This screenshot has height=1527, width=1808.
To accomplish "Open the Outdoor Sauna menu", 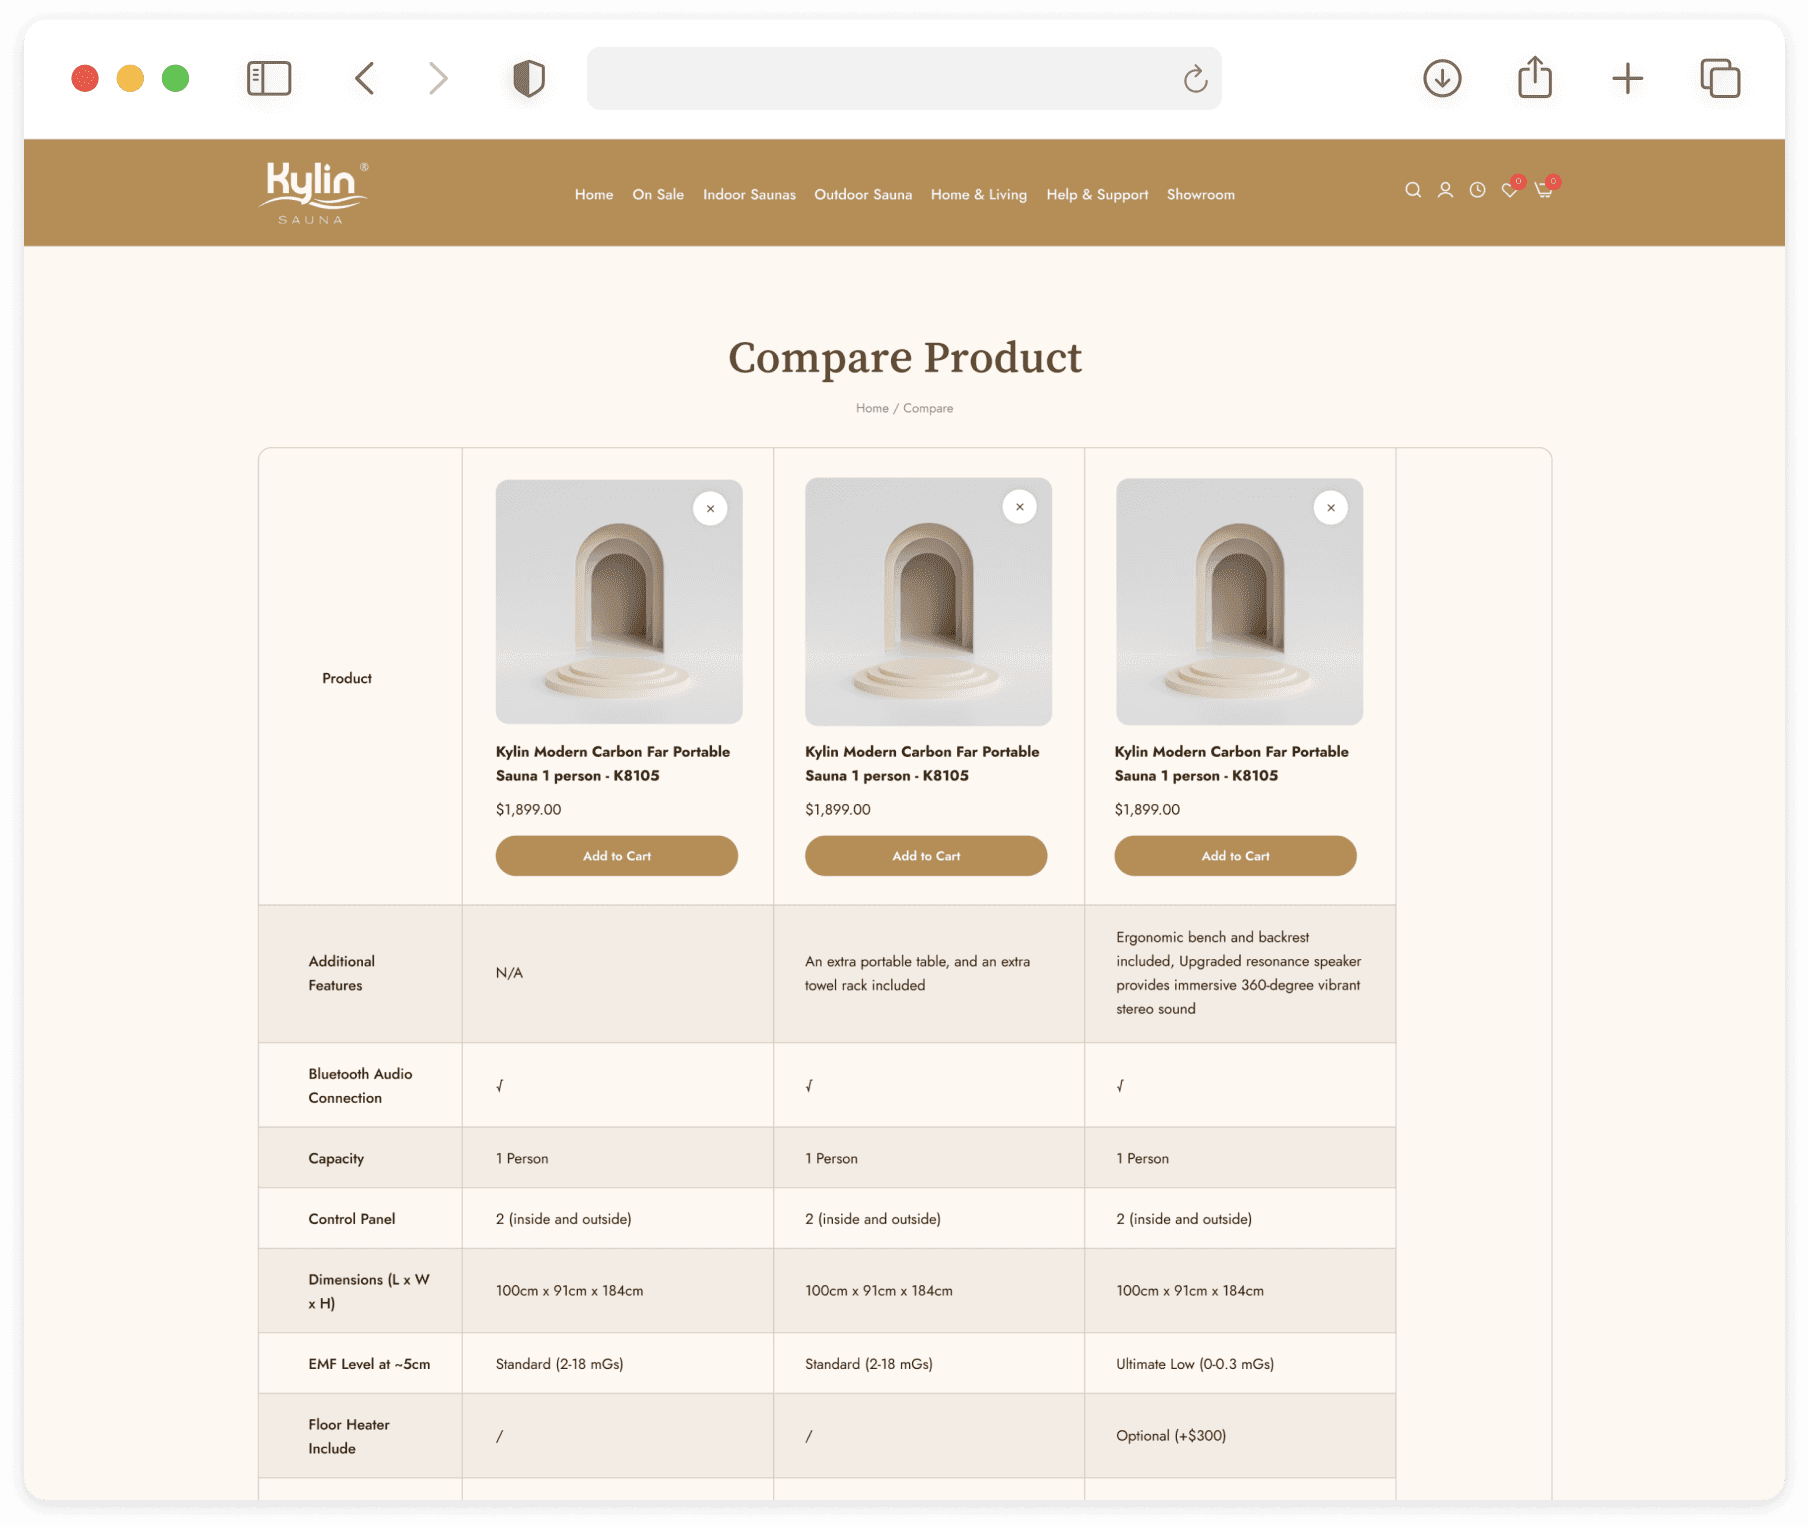I will coord(863,194).
